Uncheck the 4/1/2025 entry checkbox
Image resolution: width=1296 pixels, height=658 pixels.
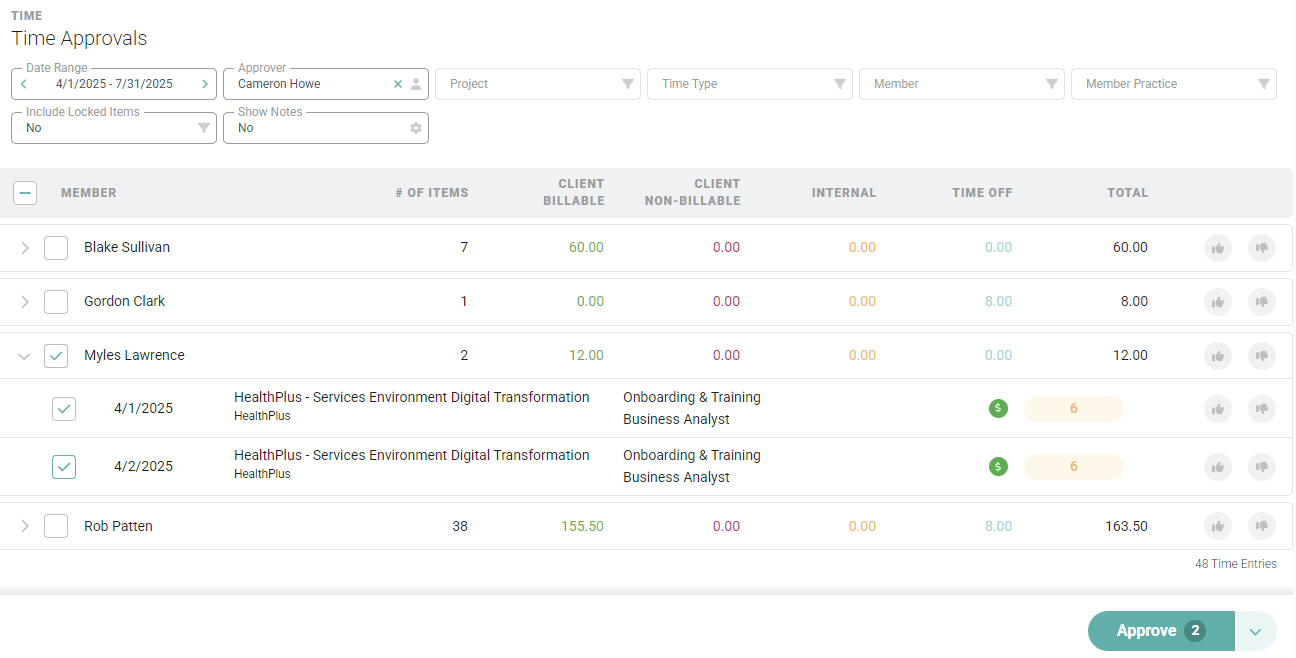tap(64, 408)
